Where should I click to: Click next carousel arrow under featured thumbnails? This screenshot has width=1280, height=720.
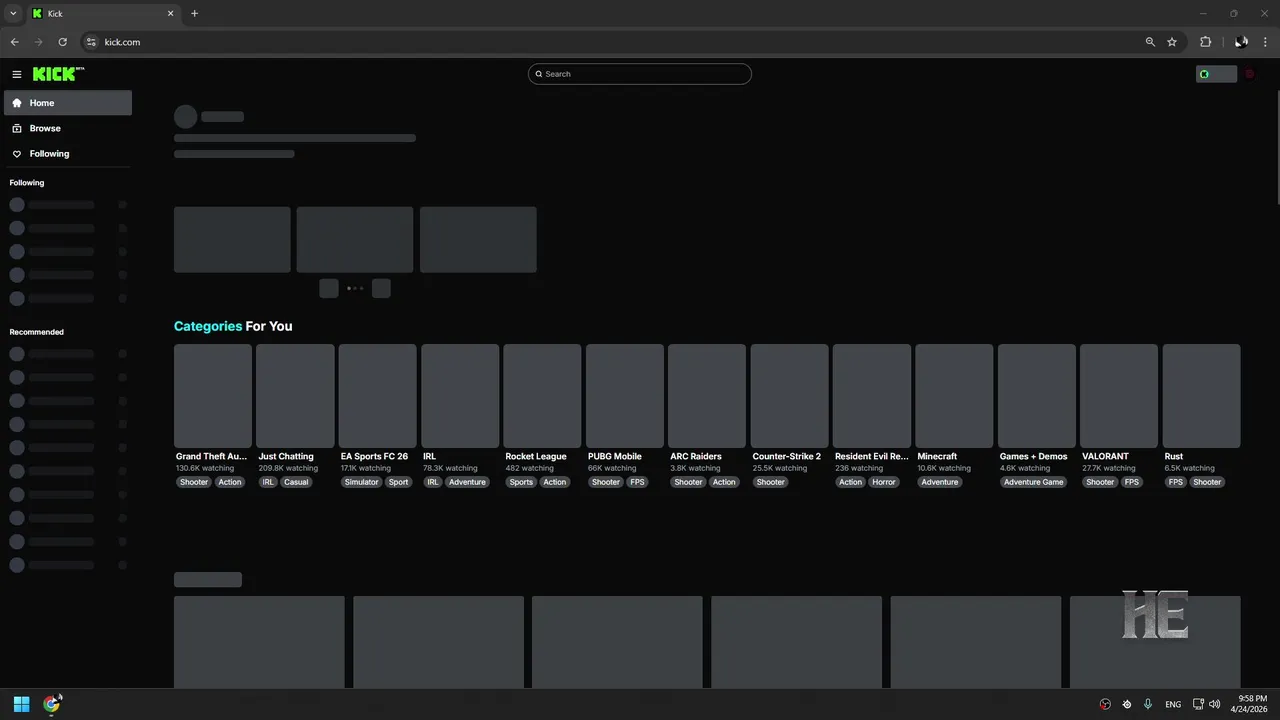tap(381, 288)
